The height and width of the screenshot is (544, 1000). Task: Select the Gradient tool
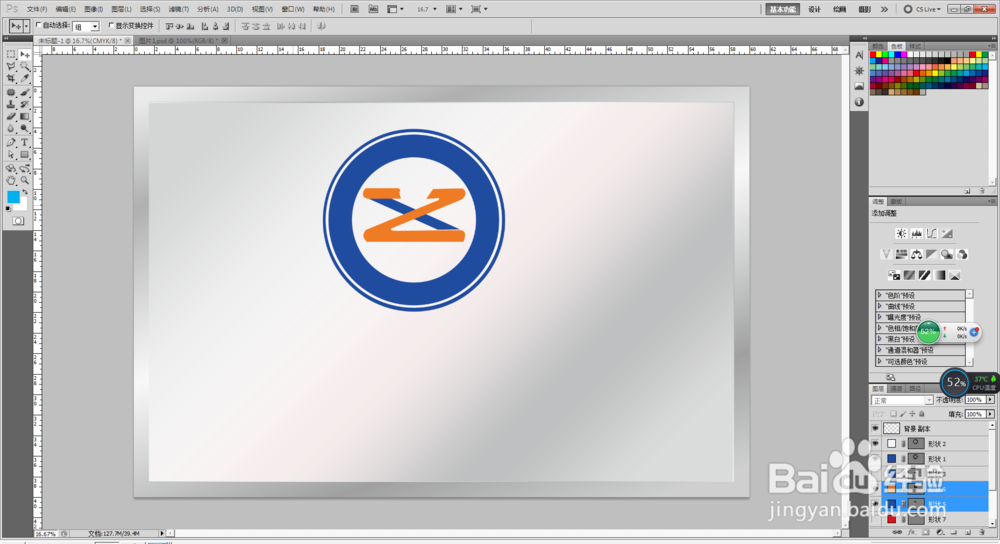click(24, 117)
